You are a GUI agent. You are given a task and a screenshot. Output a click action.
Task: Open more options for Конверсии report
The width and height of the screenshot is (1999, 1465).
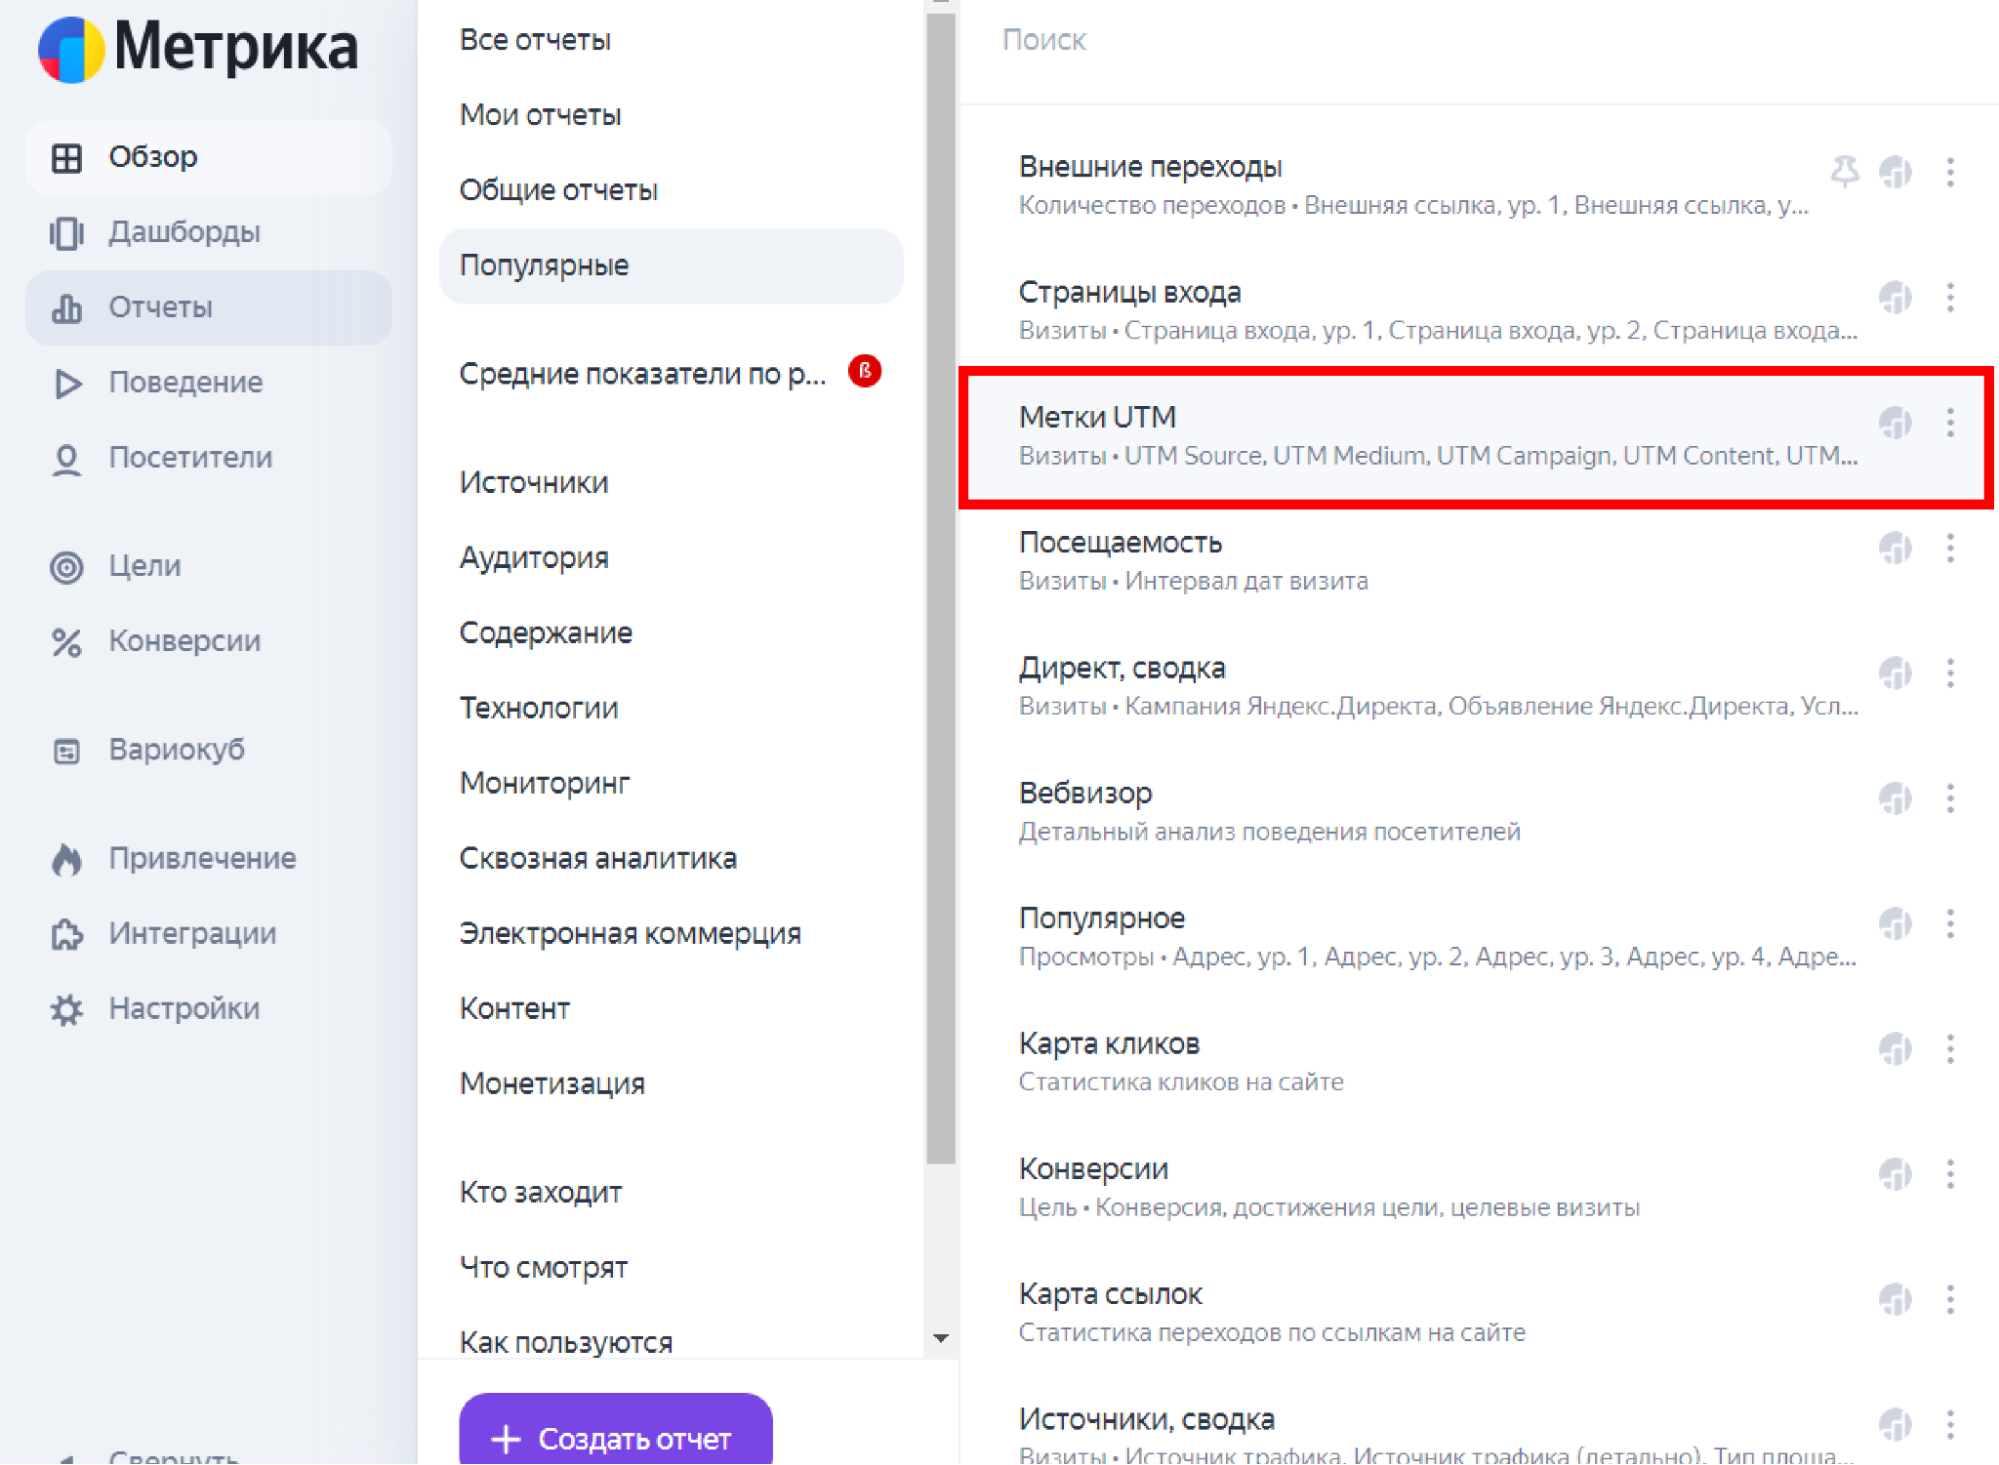pos(1950,1174)
